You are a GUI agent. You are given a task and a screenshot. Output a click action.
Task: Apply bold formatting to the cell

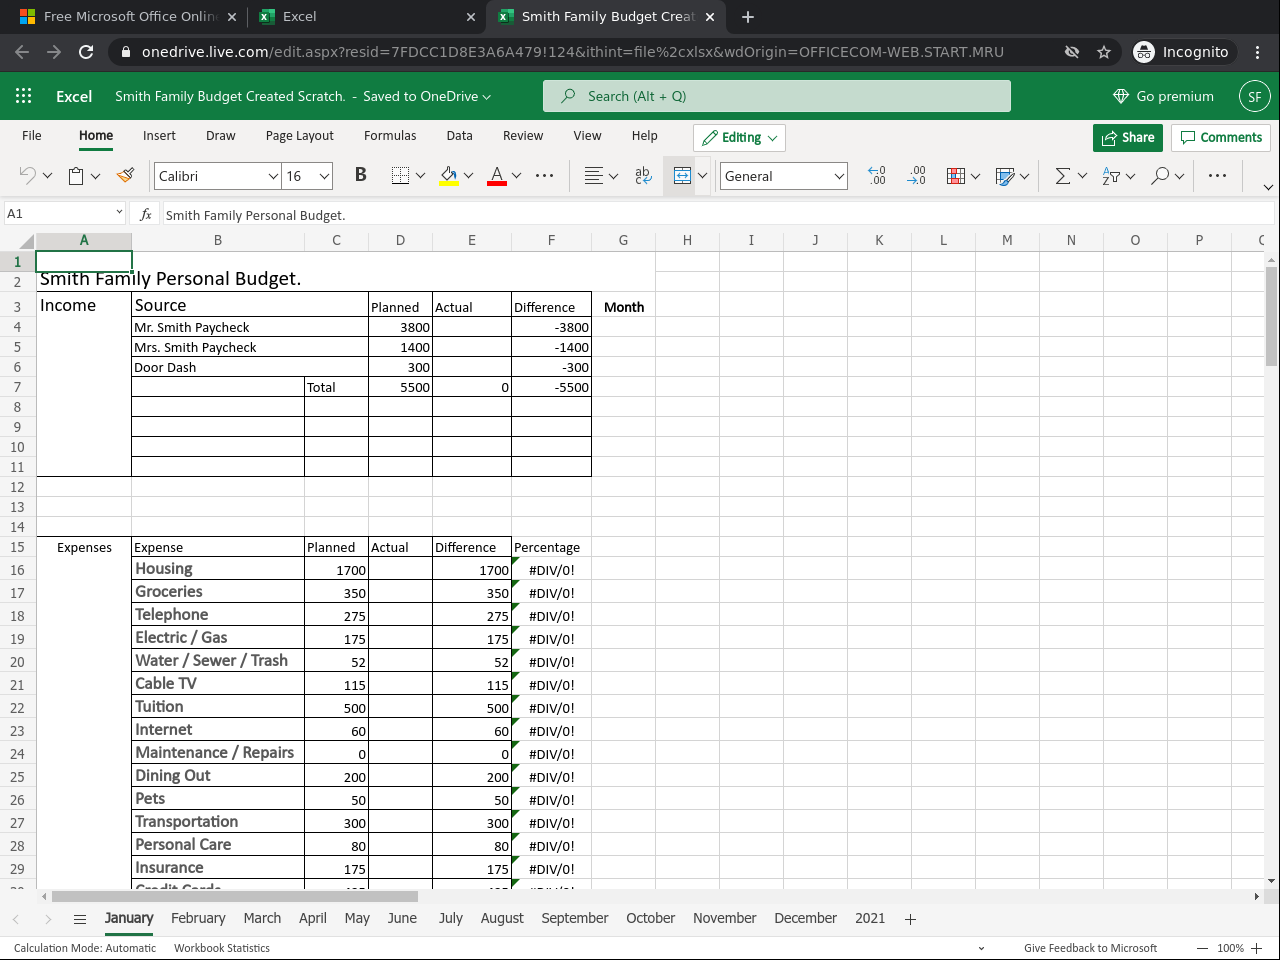(360, 176)
